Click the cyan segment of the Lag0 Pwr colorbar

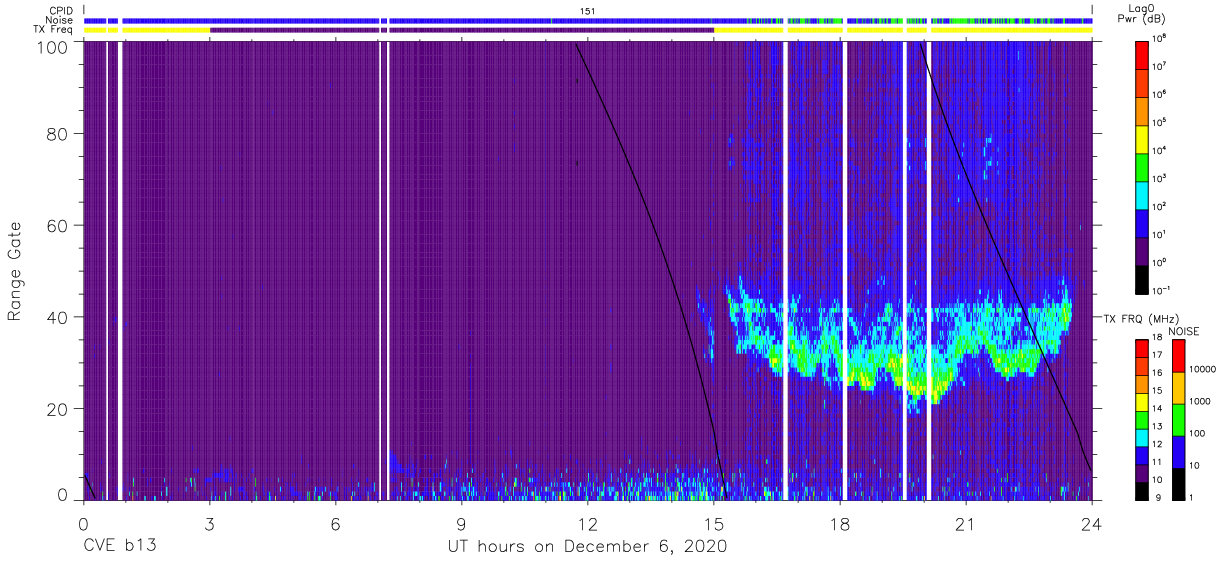(x=1142, y=196)
